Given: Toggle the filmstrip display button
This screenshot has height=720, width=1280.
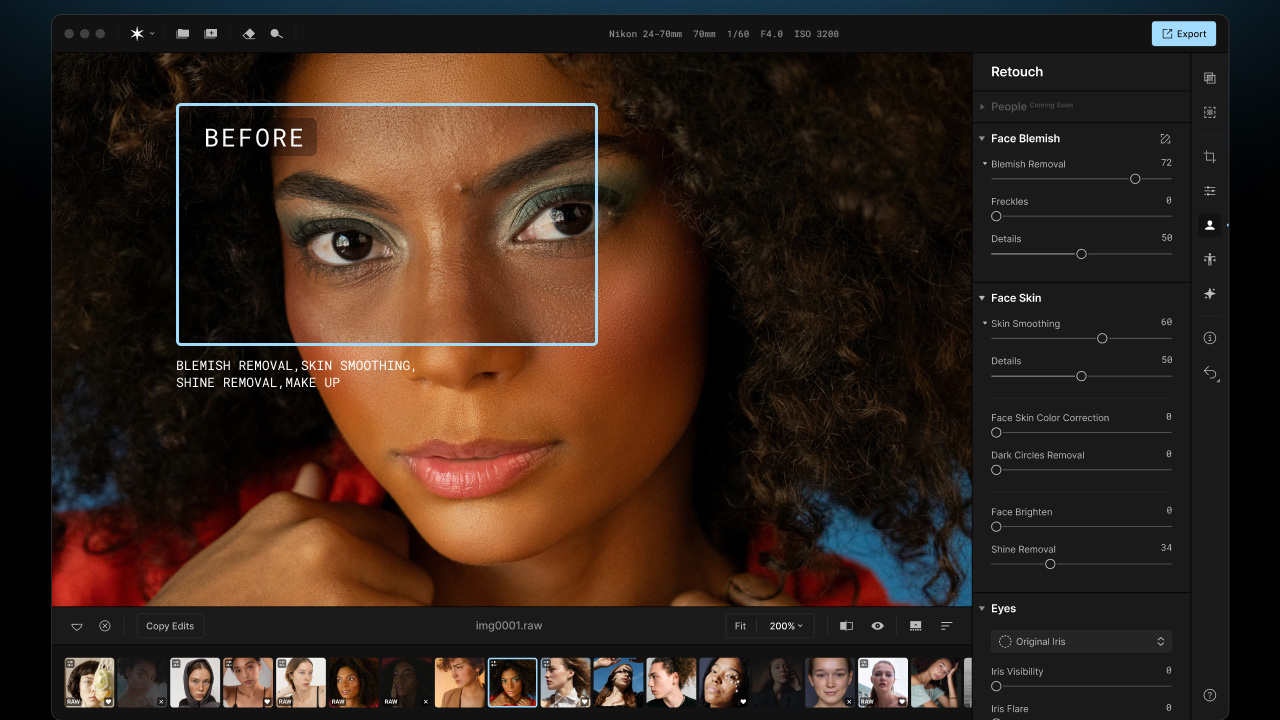Looking at the screenshot, I should (915, 626).
